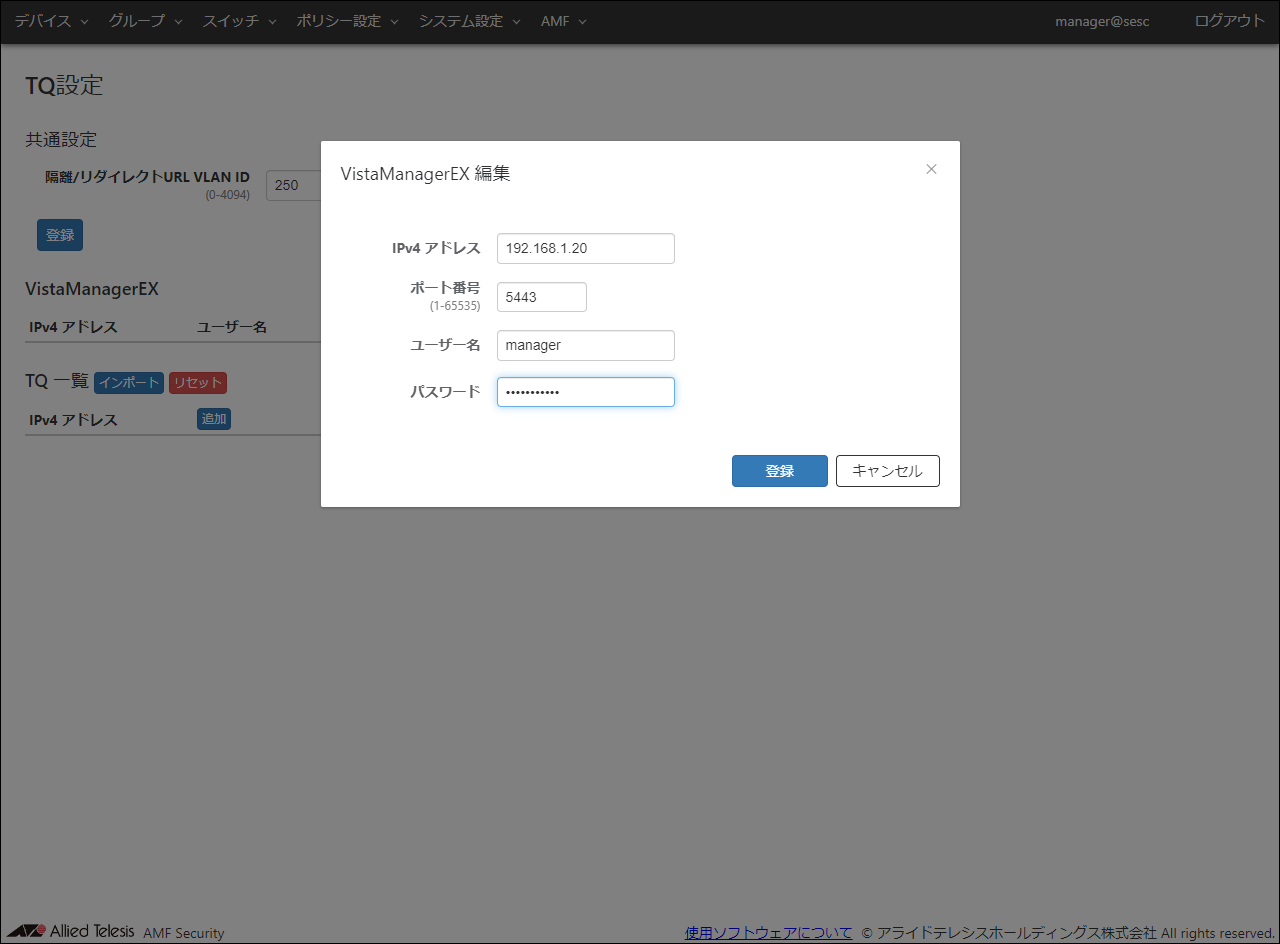Cancel the dialog with キャンセル button

[887, 471]
